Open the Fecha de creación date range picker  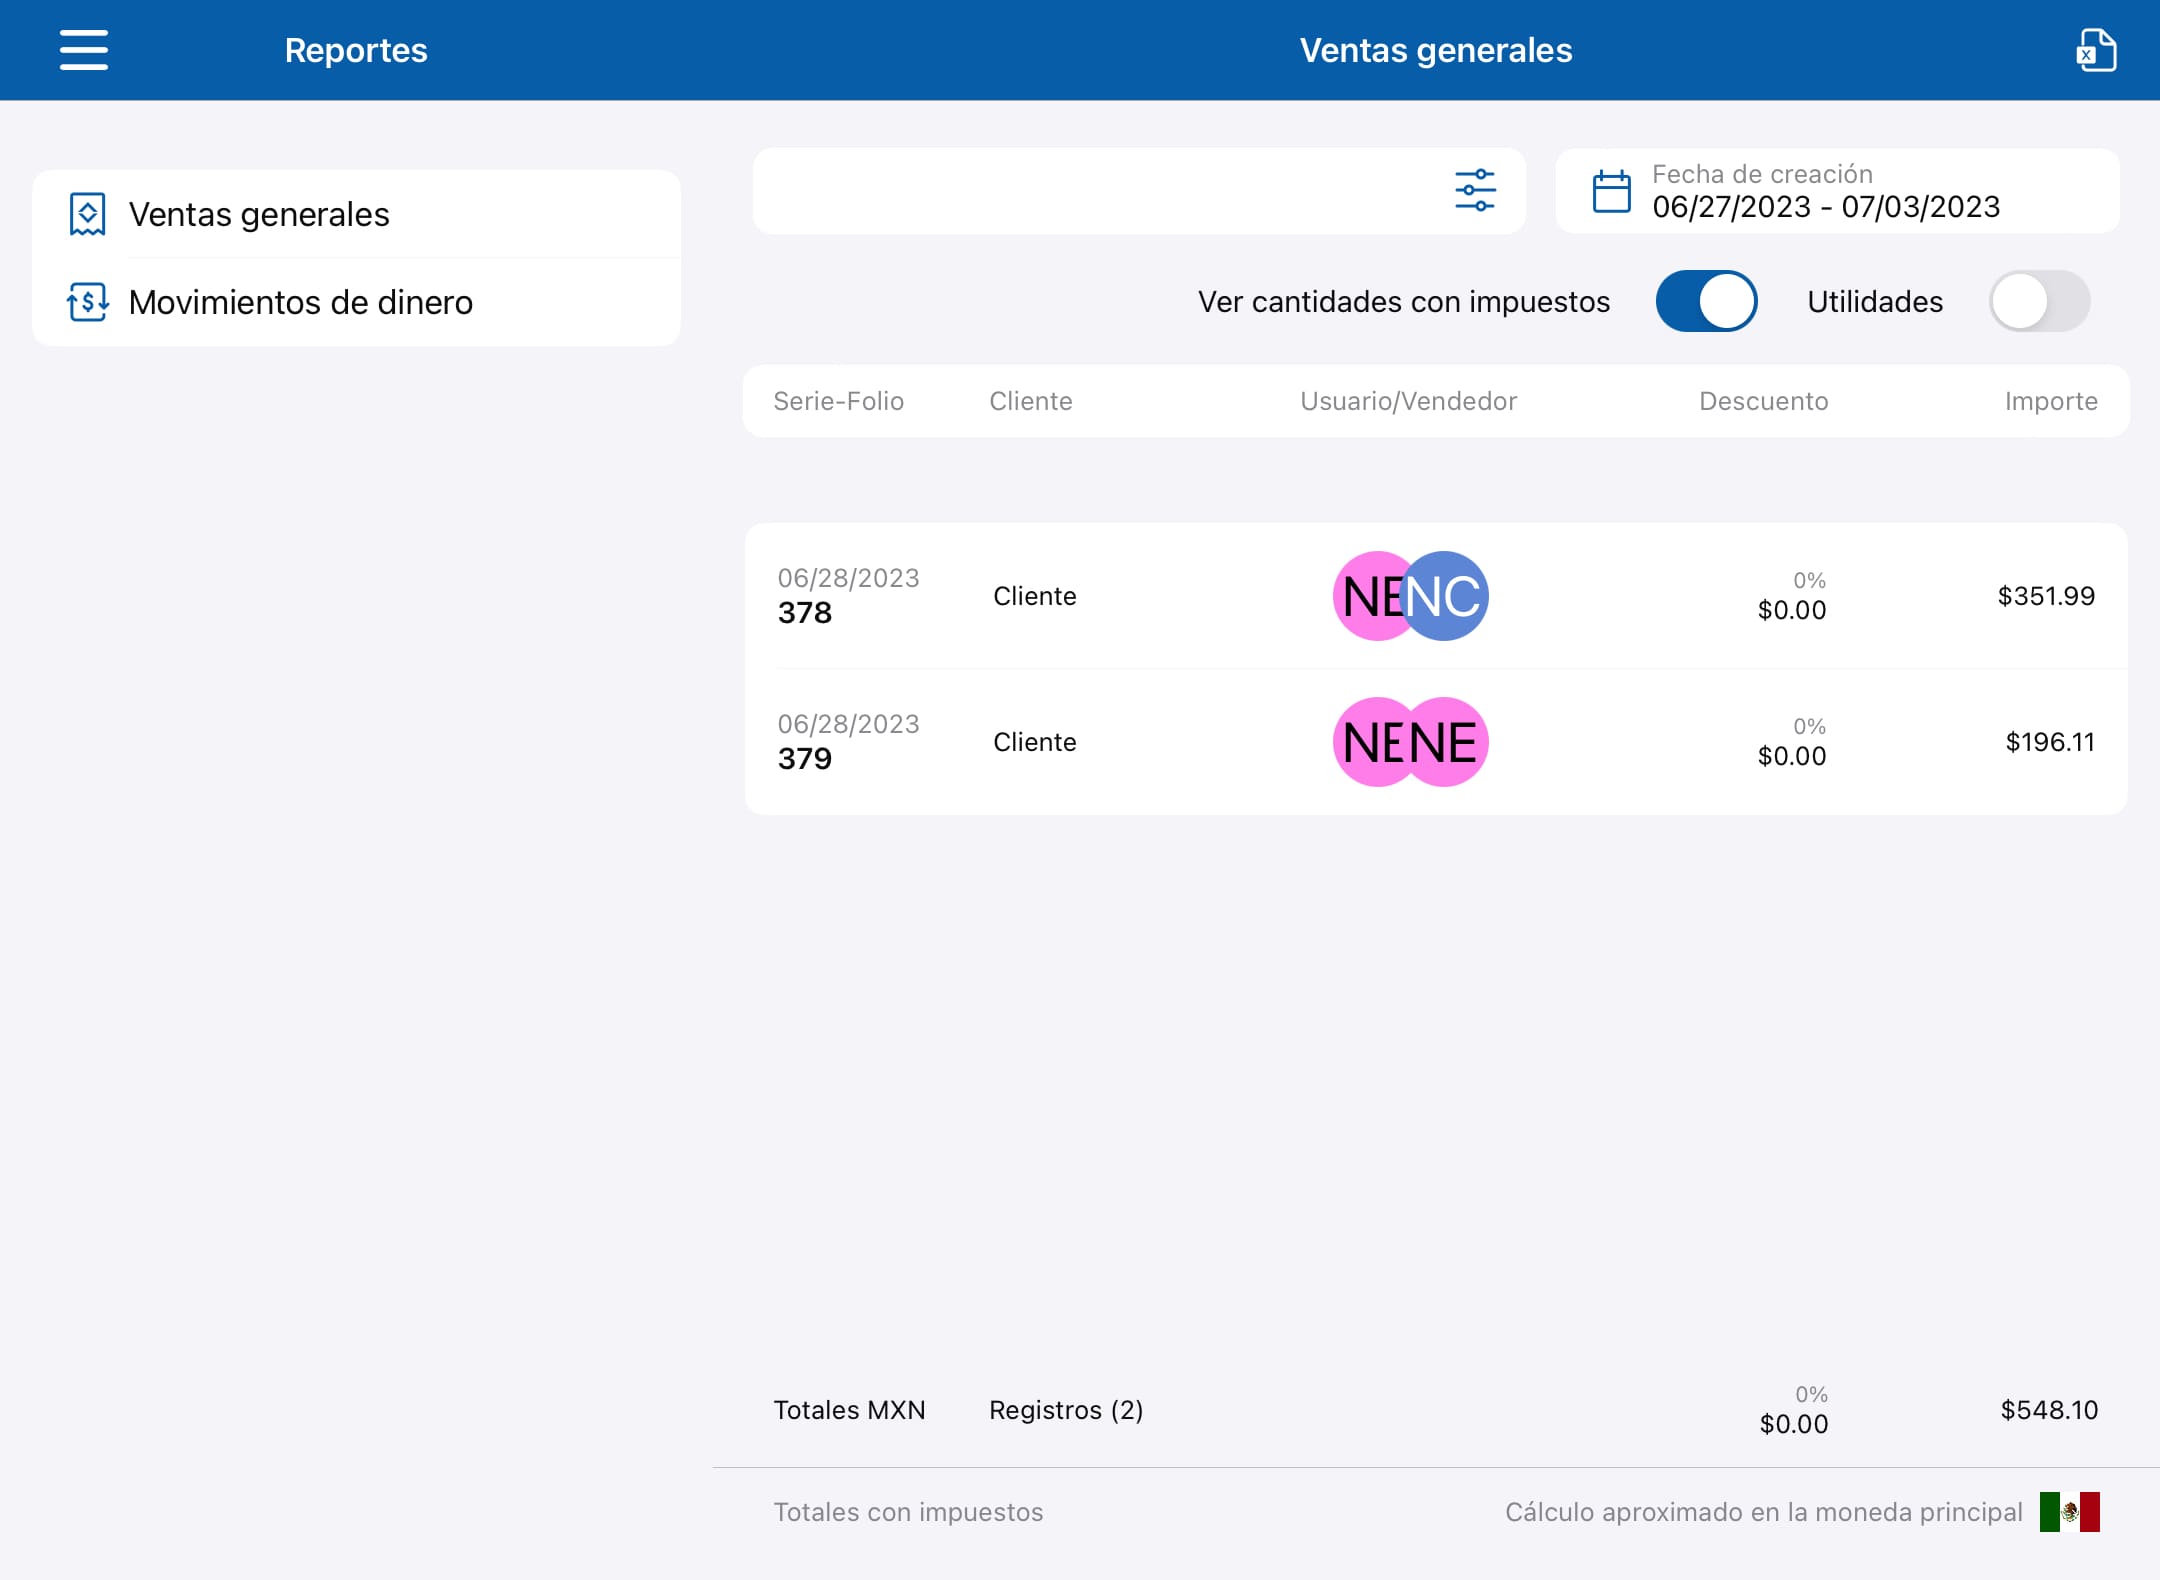tap(1837, 191)
